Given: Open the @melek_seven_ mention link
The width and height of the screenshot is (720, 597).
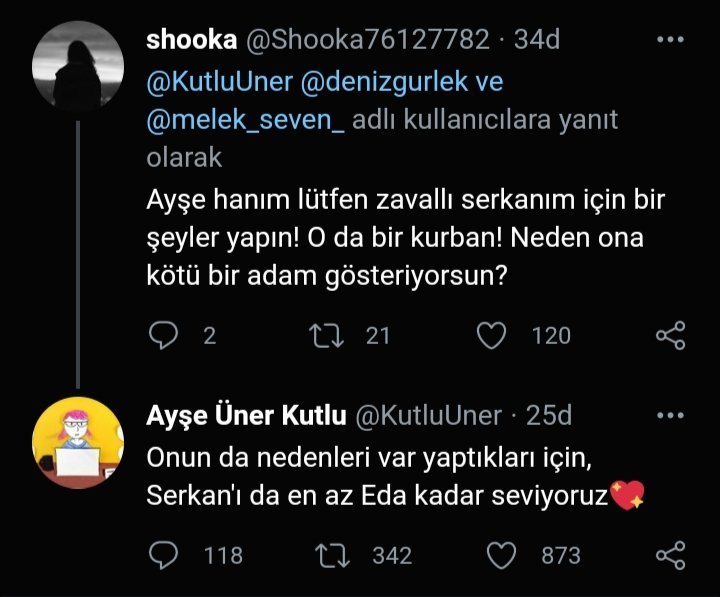Looking at the screenshot, I should (246, 121).
